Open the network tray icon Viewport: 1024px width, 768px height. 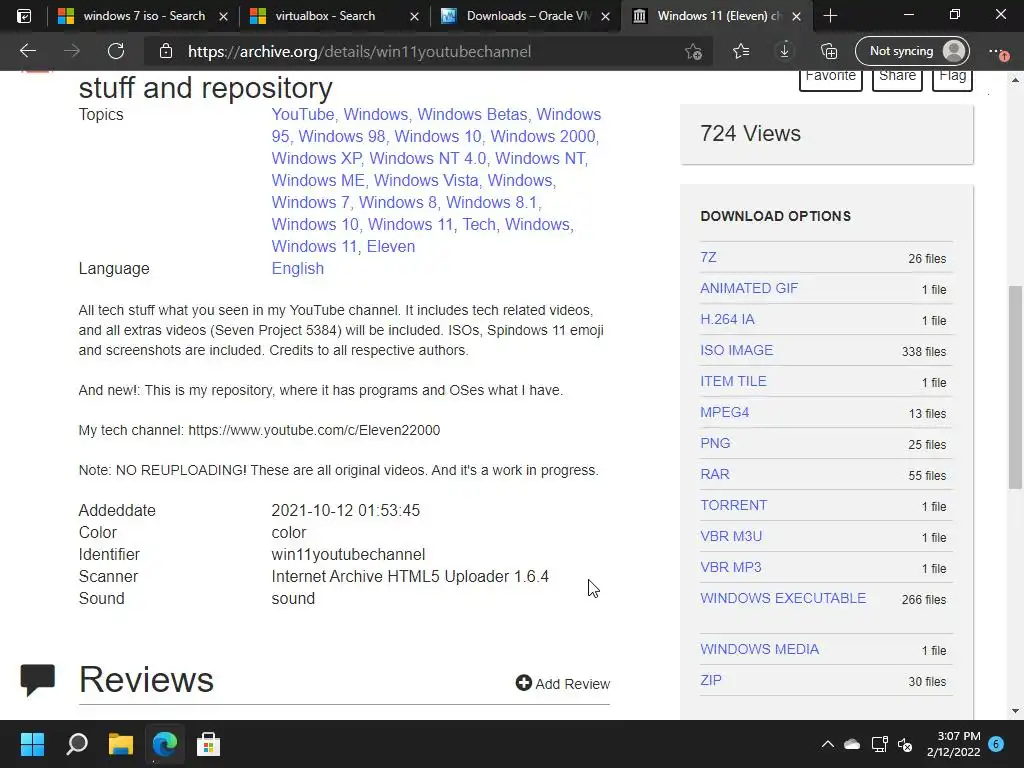[x=879, y=744]
